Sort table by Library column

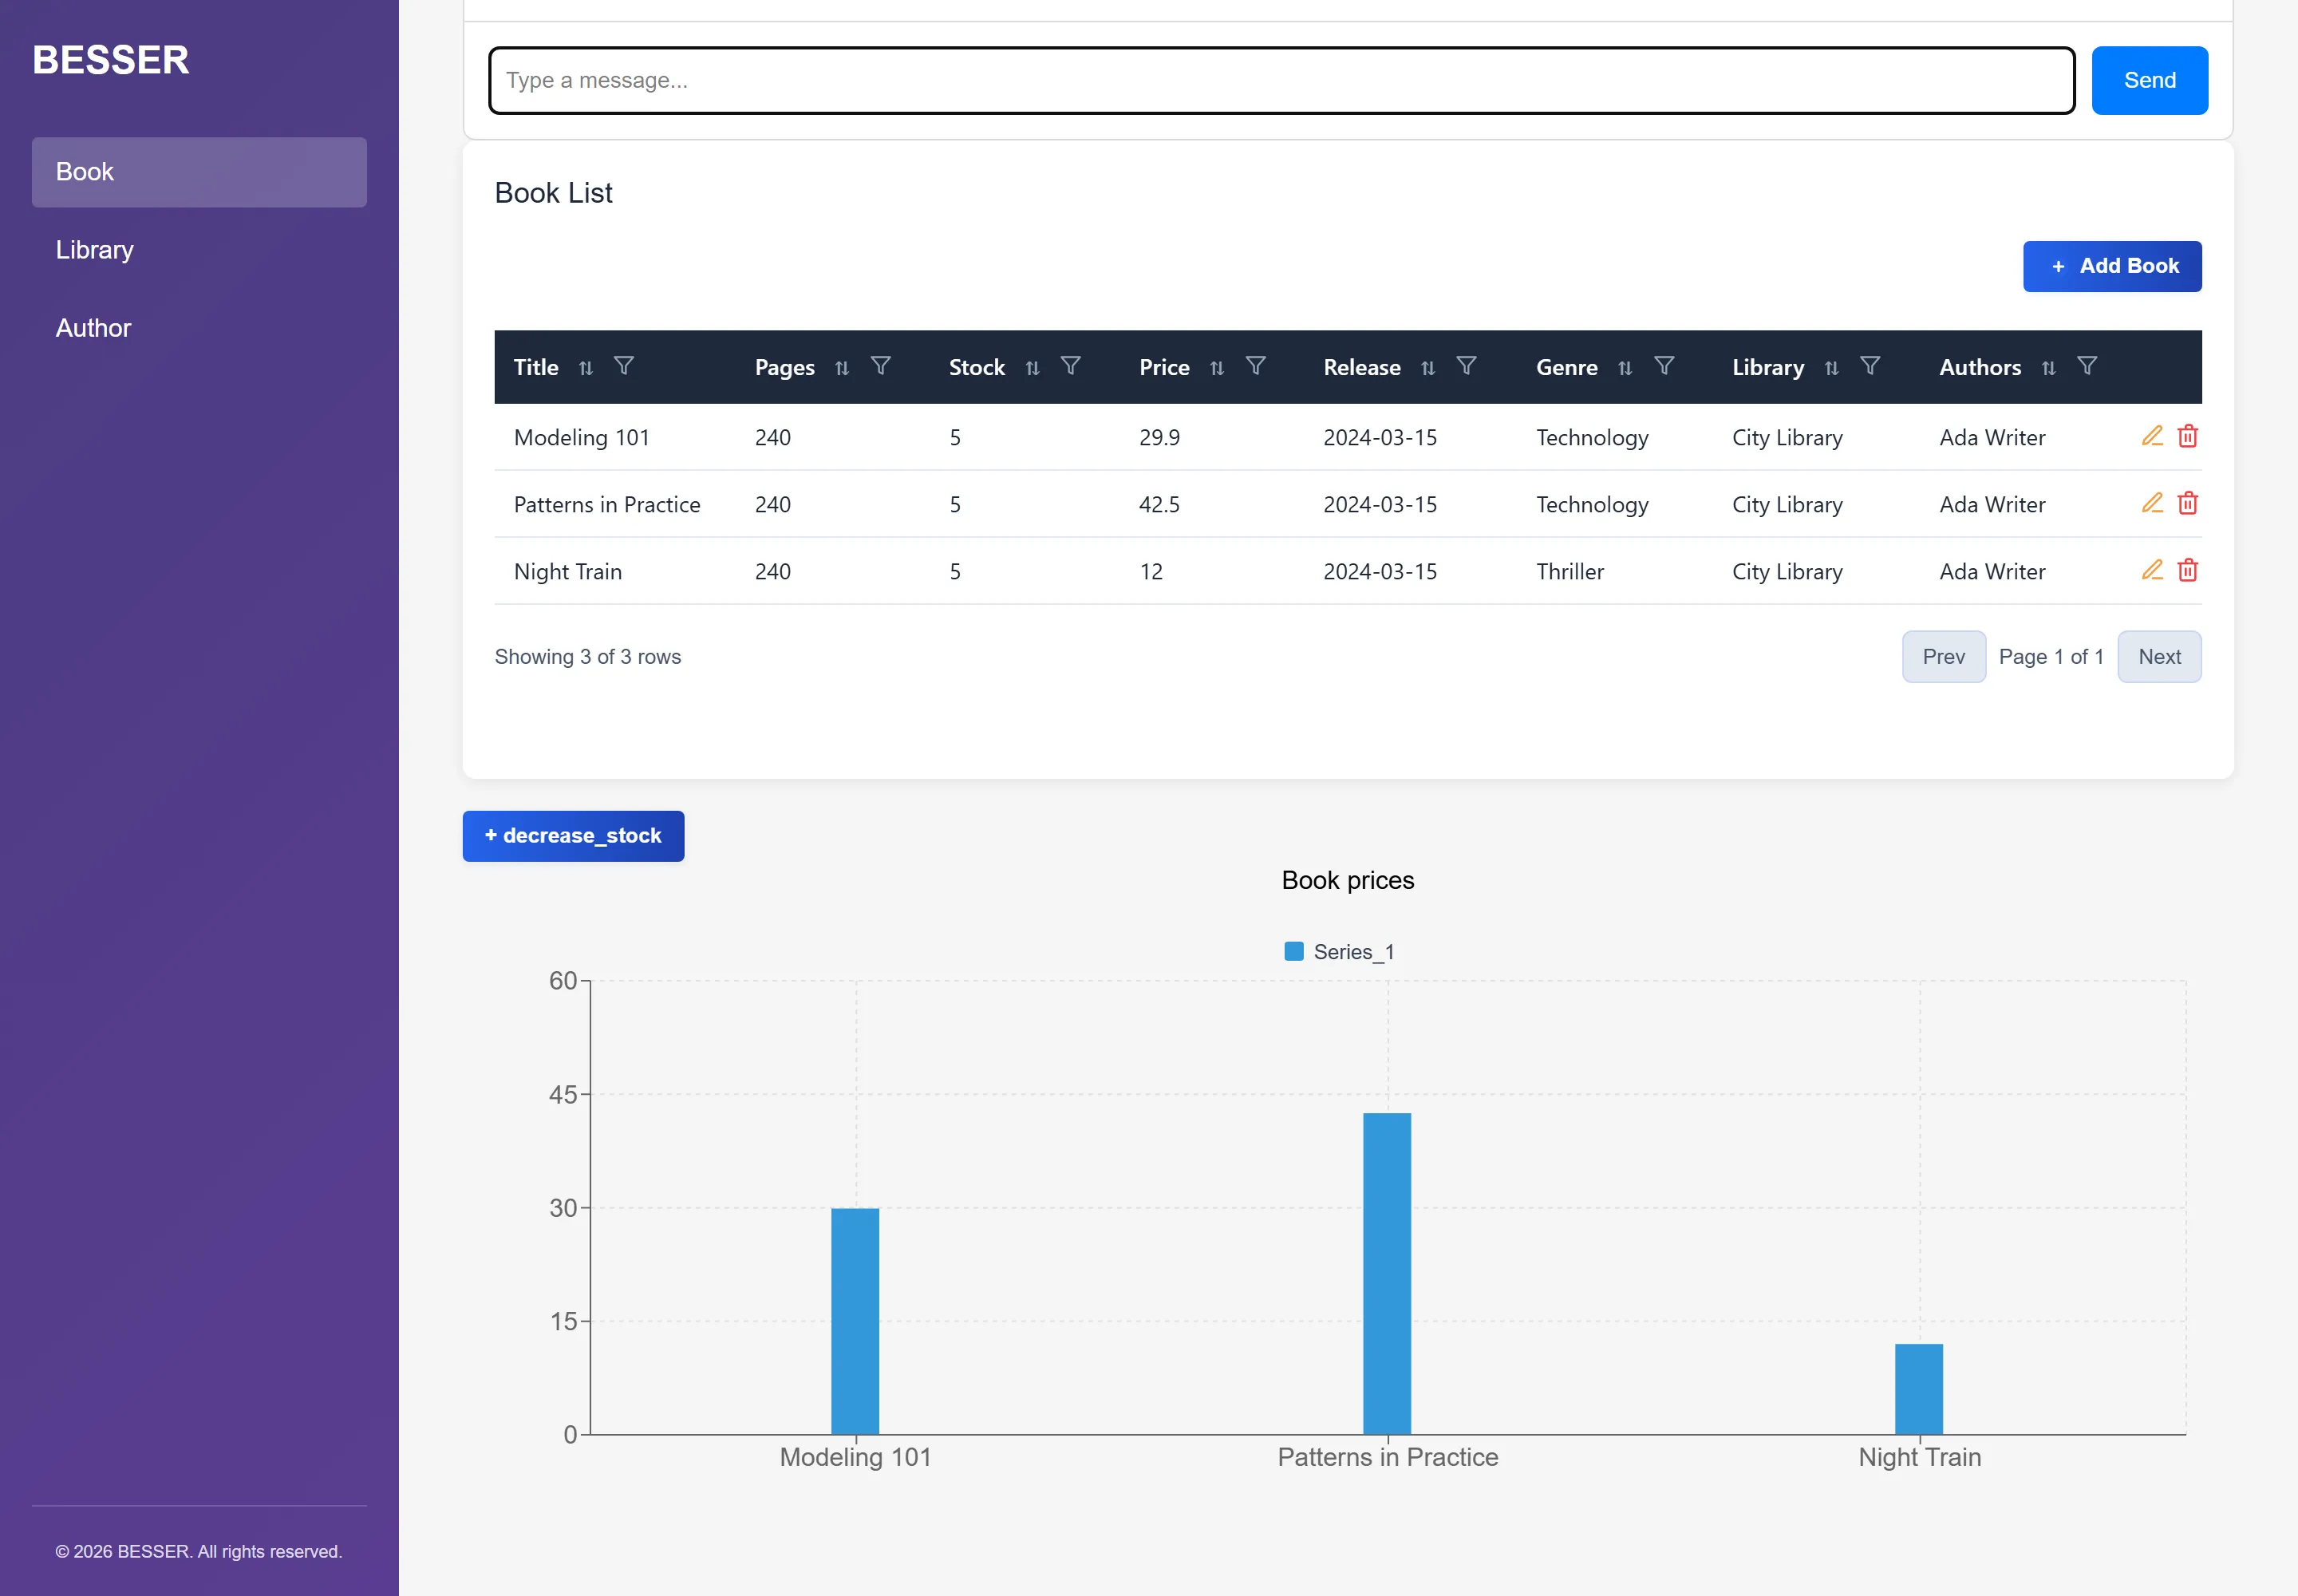point(1832,368)
